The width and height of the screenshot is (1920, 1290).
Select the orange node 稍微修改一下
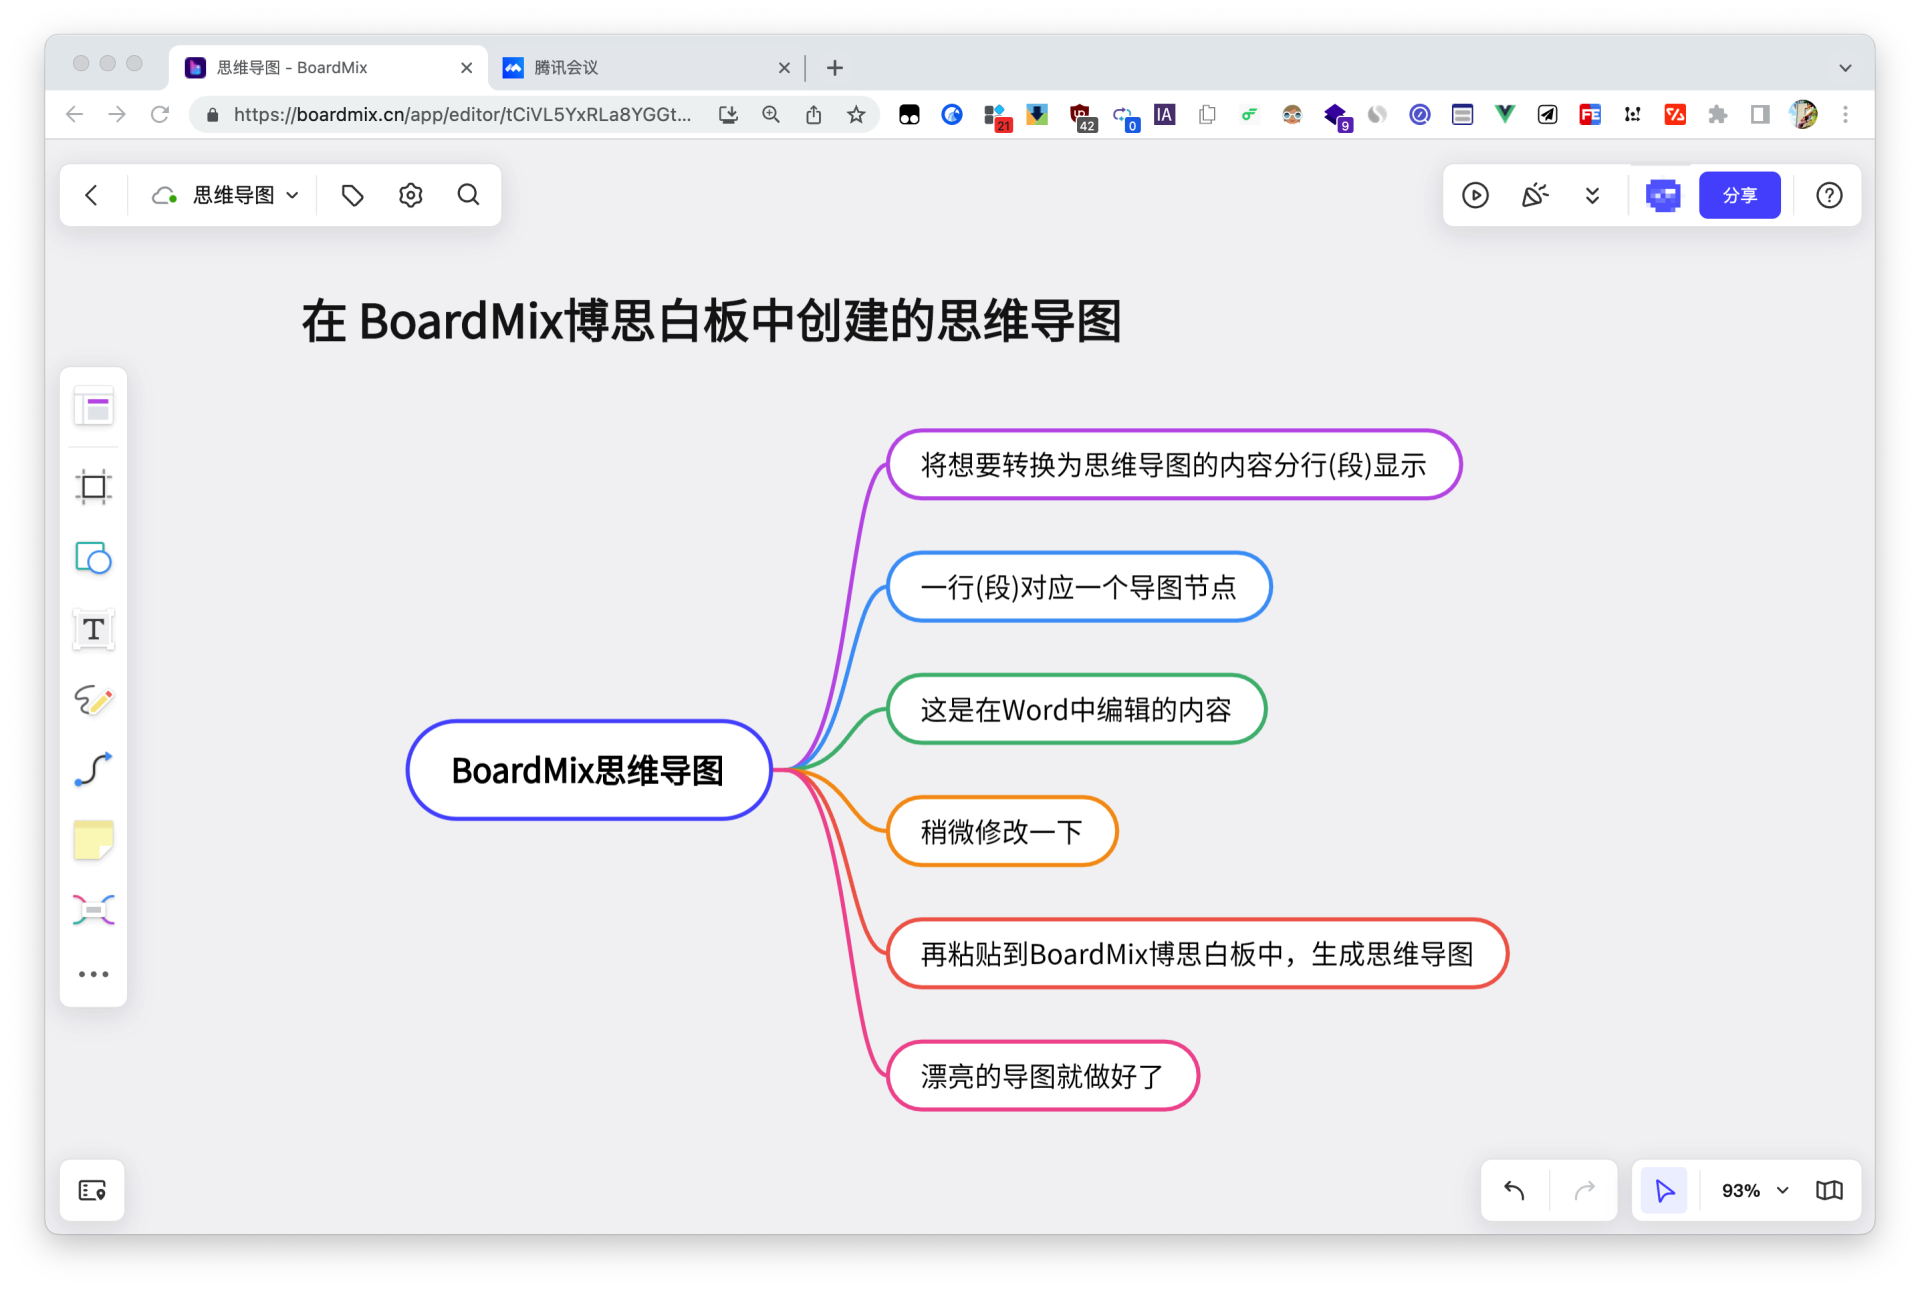1002,831
